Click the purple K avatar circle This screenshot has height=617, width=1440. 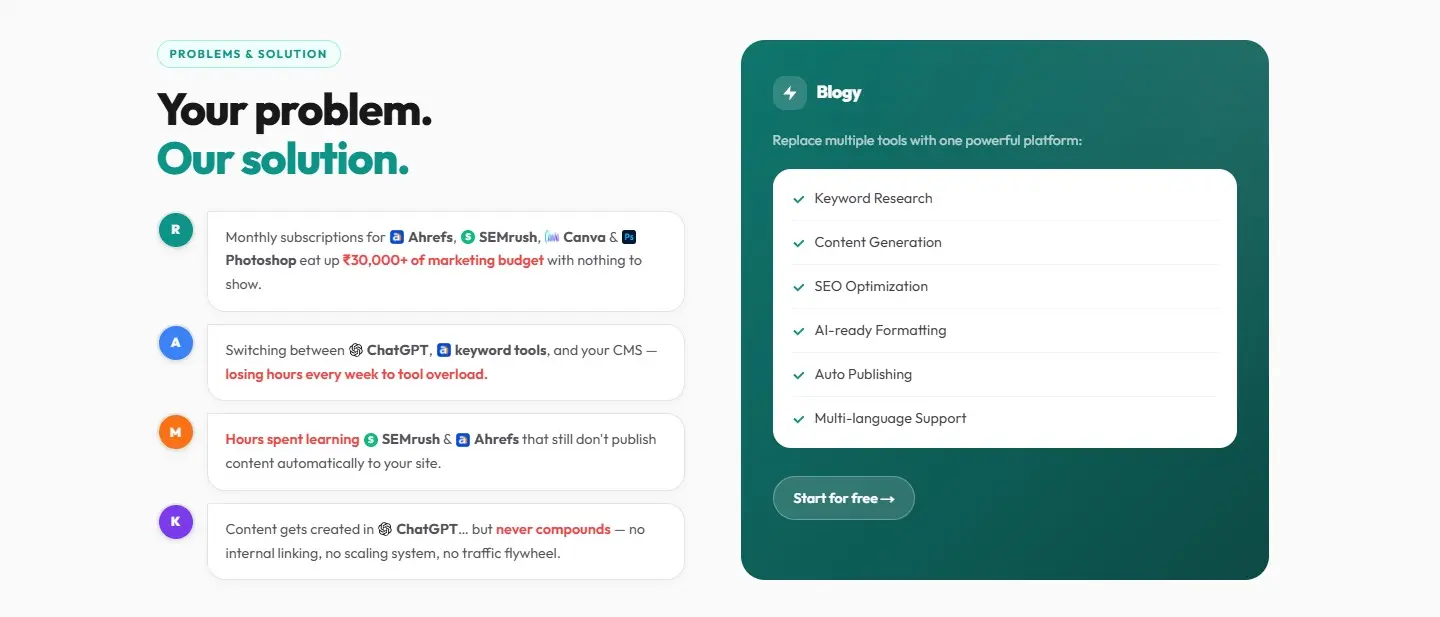coord(176,521)
